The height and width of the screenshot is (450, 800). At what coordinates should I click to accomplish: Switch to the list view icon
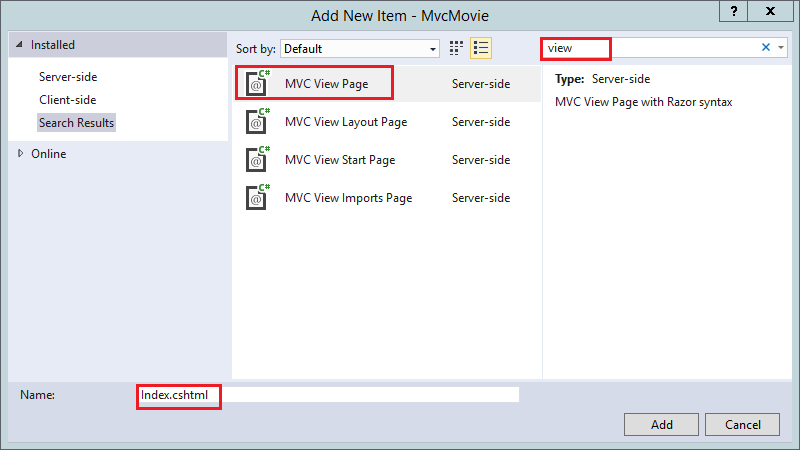click(x=481, y=48)
